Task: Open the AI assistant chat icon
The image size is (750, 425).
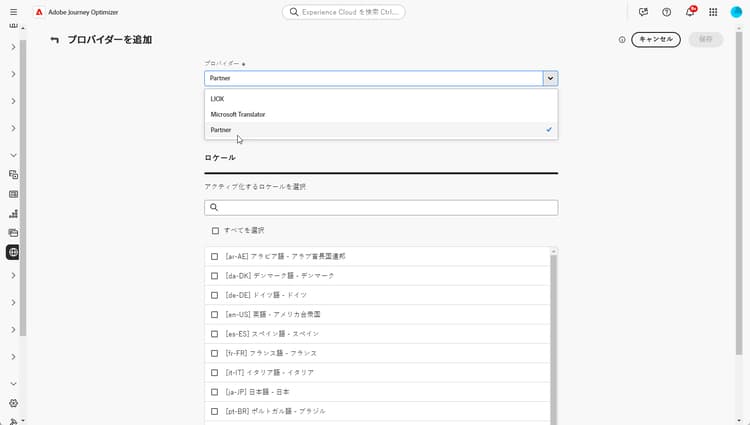Action: pyautogui.click(x=644, y=12)
